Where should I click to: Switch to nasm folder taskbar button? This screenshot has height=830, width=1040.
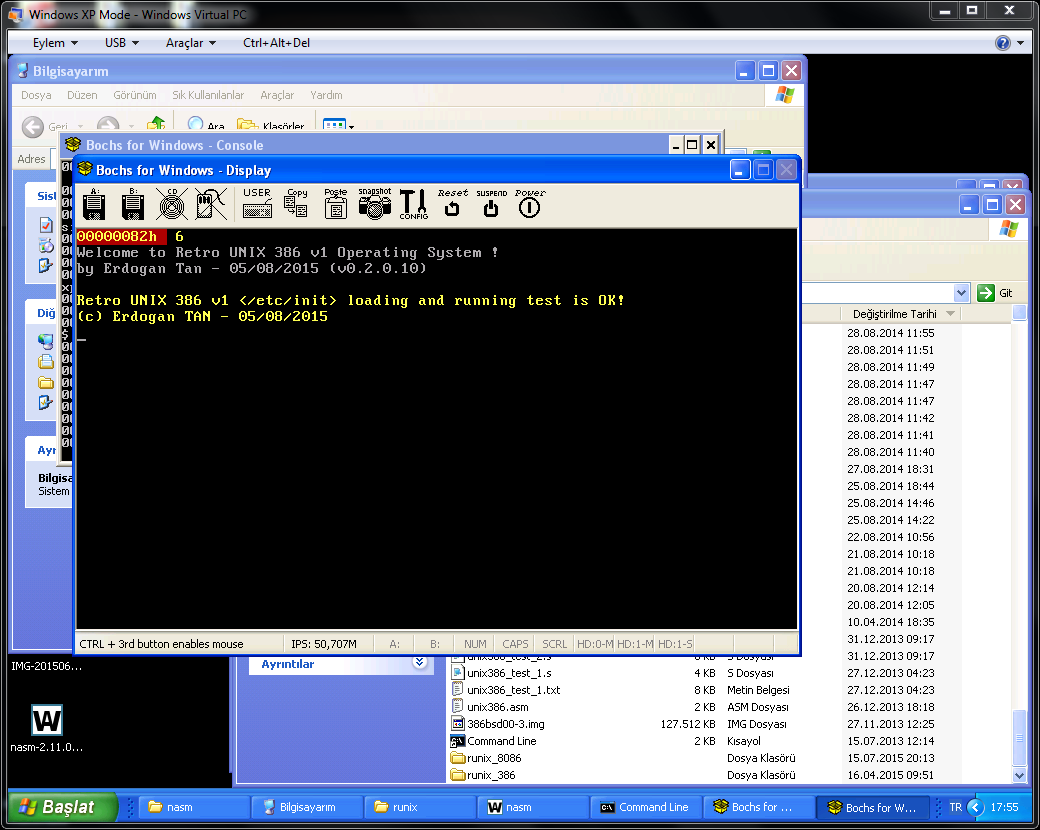click(x=194, y=807)
